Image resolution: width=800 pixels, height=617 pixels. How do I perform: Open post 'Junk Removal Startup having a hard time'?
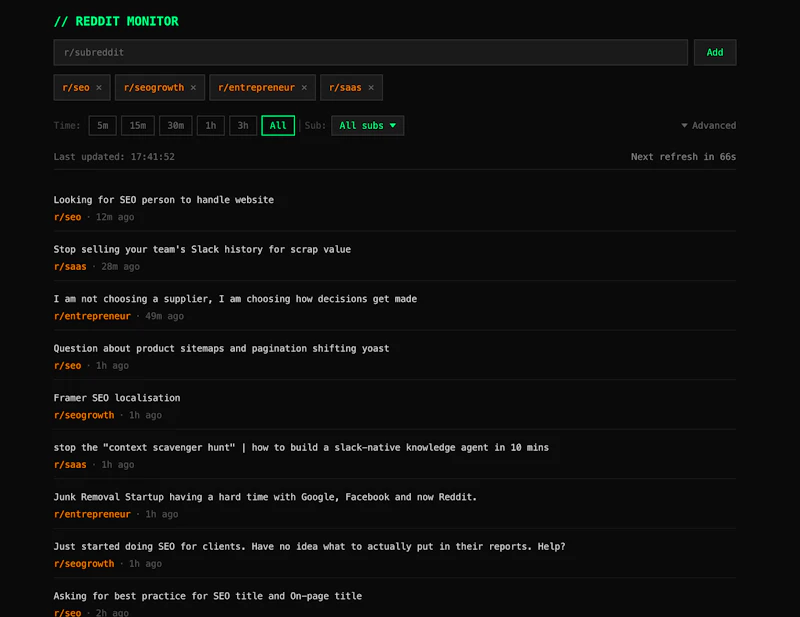pos(265,497)
